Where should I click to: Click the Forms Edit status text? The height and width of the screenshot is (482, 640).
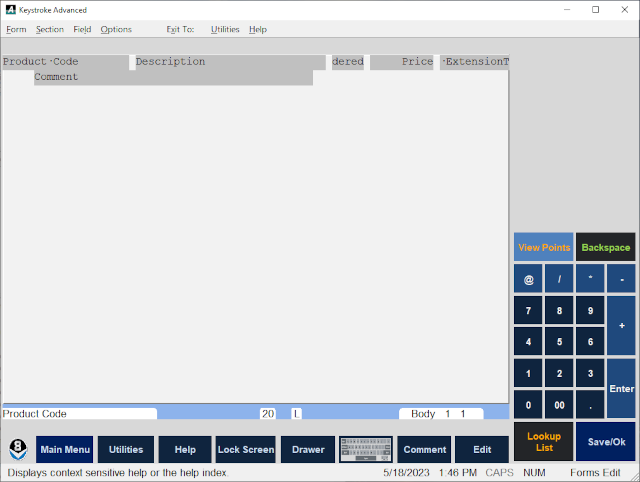tap(595, 473)
